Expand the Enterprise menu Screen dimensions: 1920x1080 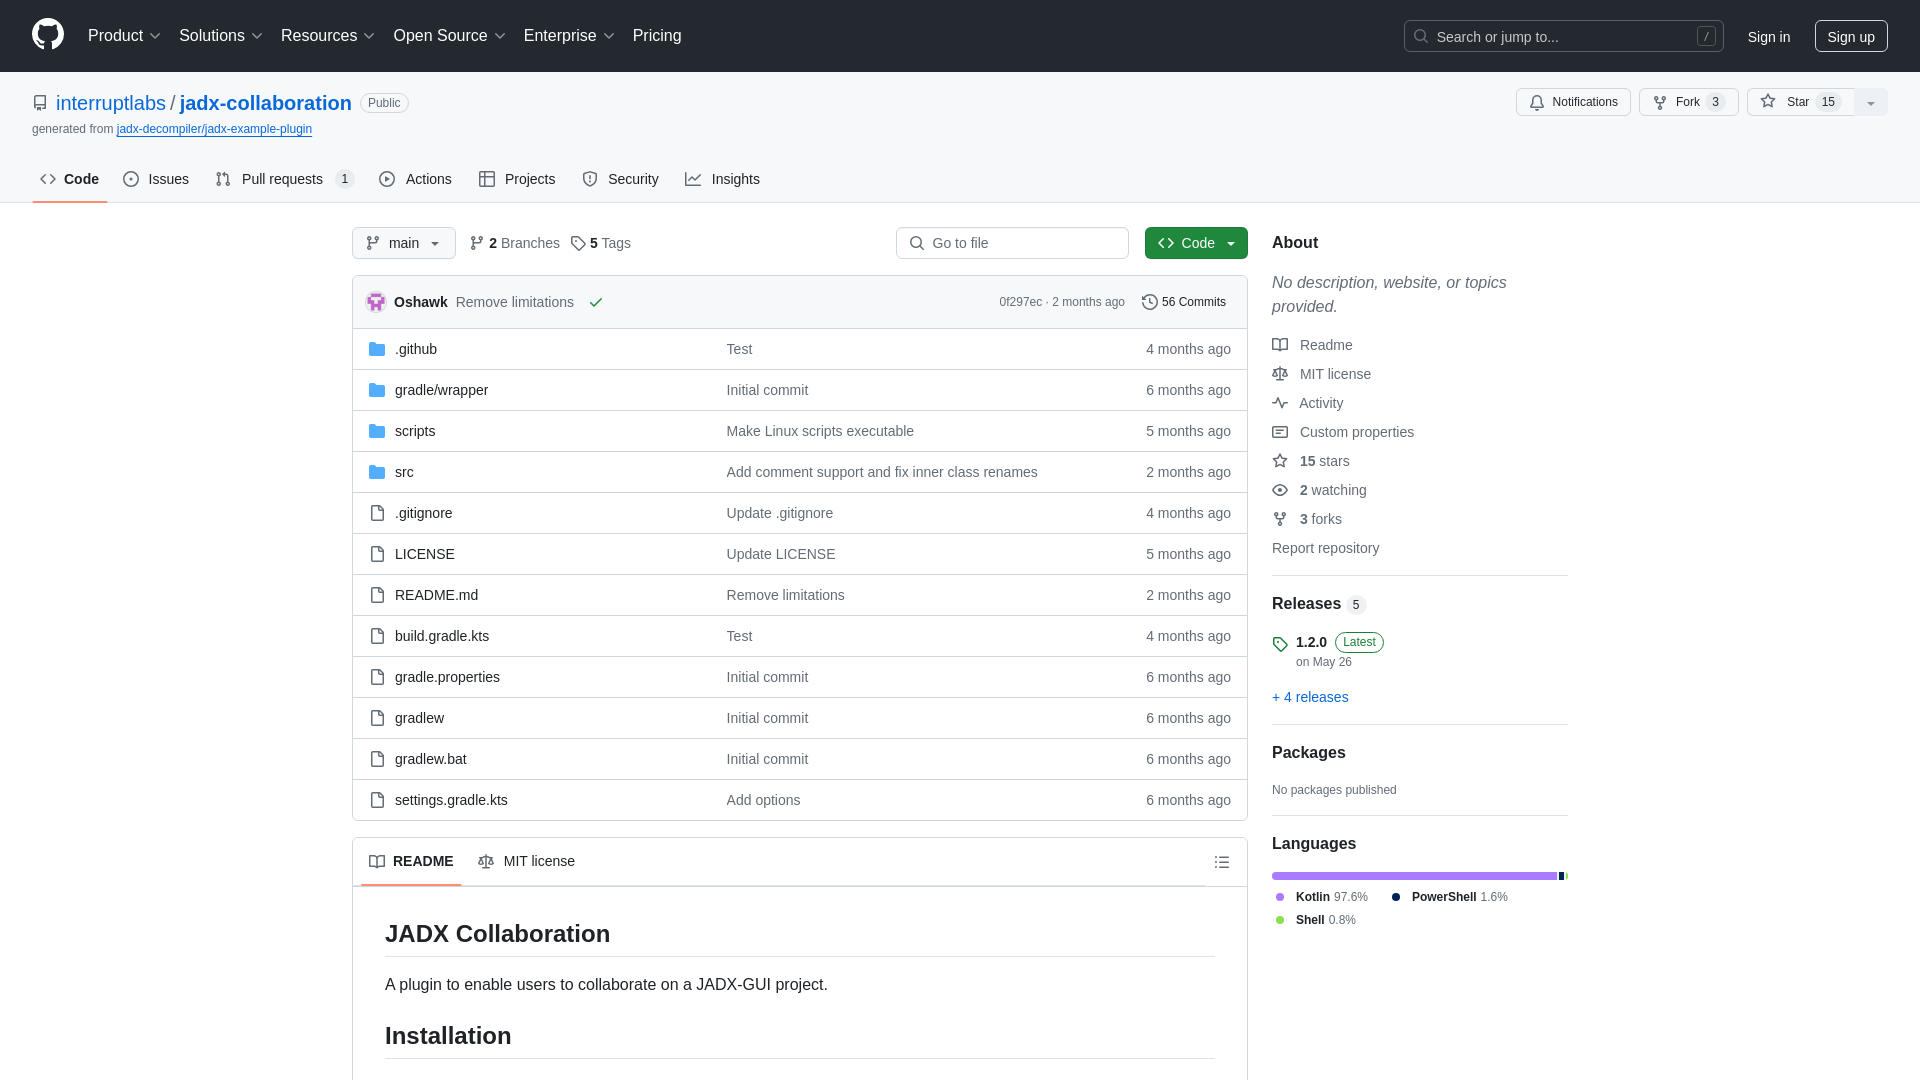569,36
